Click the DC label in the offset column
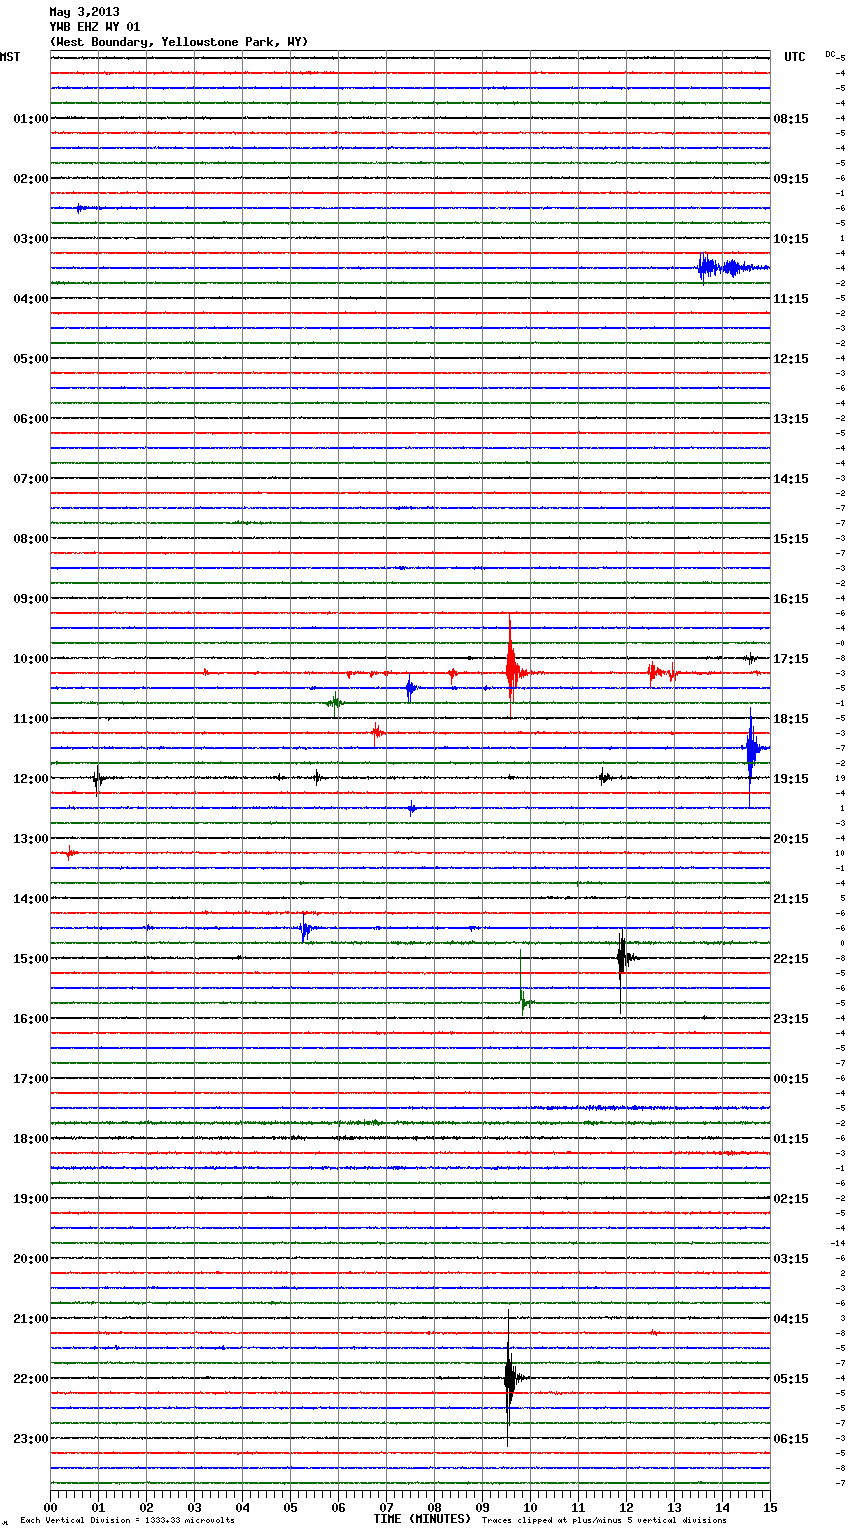850x1534 pixels. [830, 54]
